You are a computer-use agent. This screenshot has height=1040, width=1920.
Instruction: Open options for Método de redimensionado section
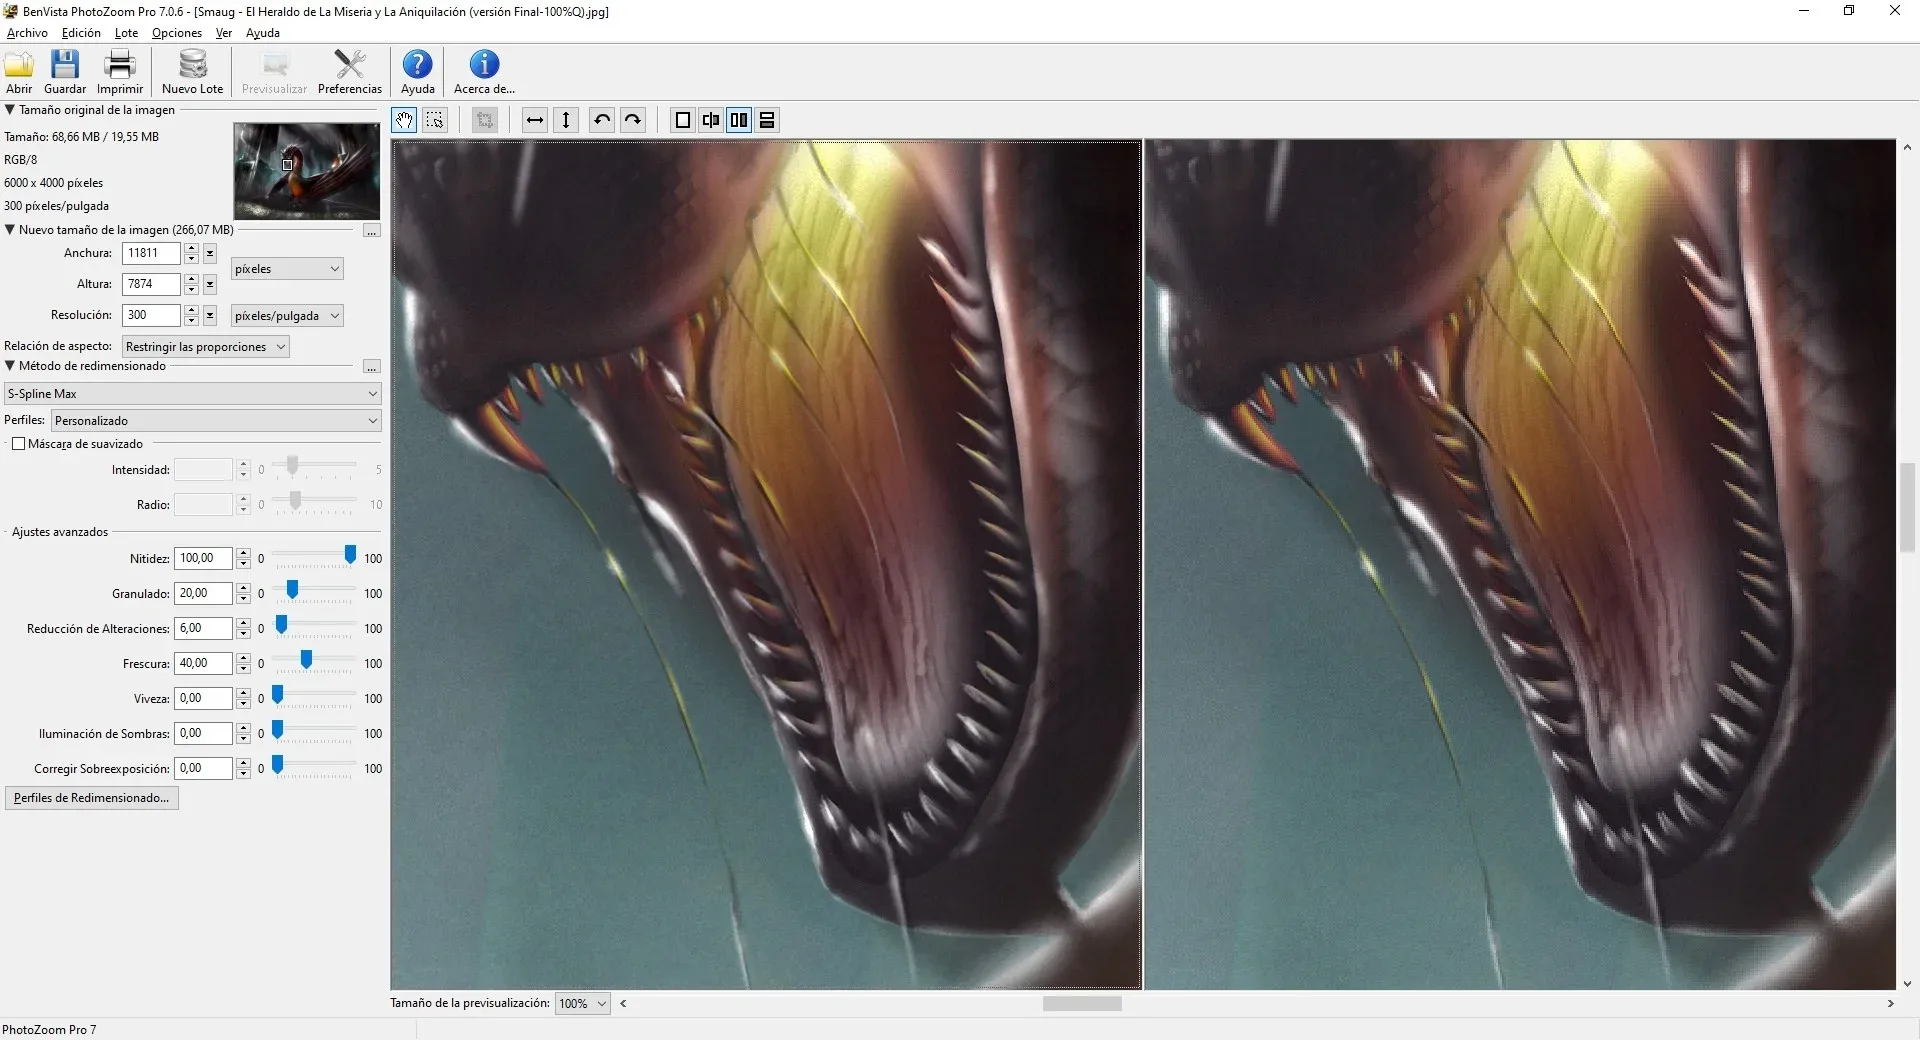[x=371, y=367]
